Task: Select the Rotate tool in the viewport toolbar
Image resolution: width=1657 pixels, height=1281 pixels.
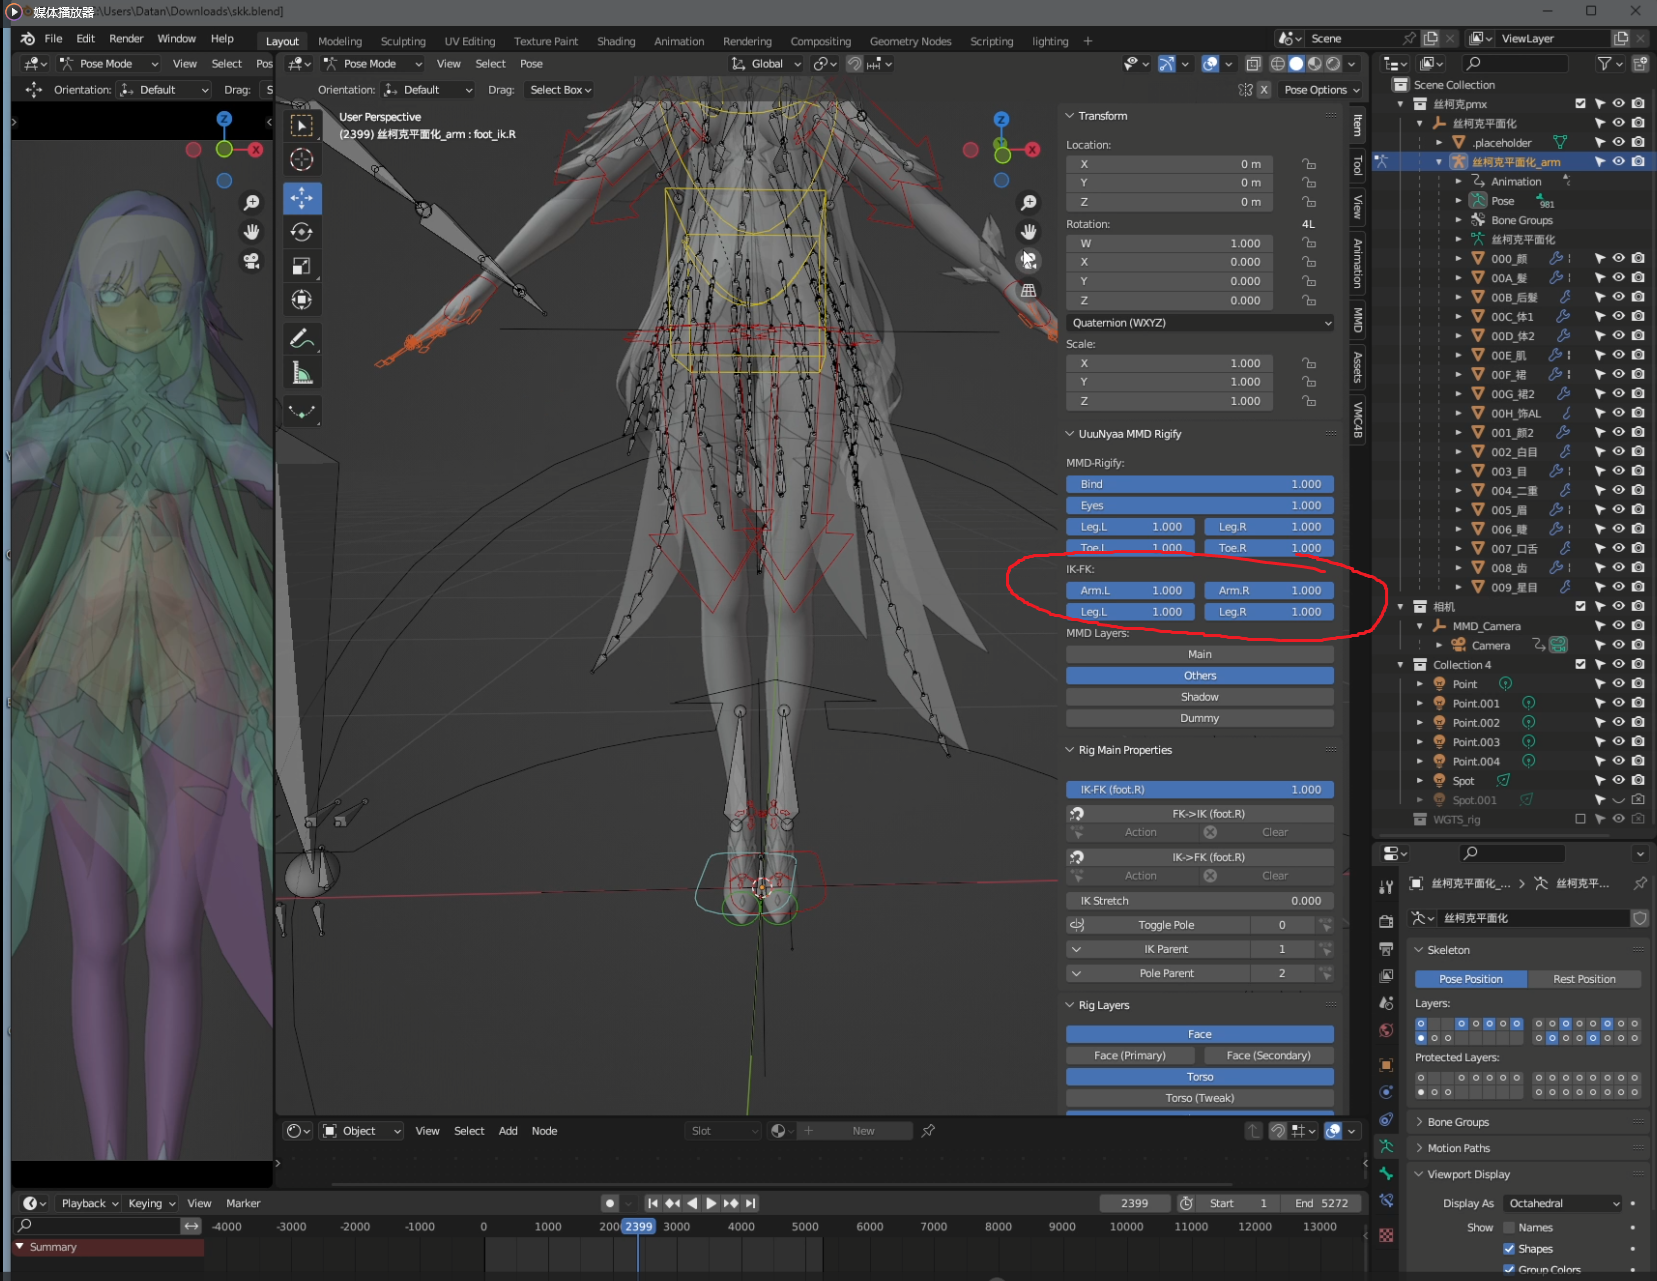Action: click(x=302, y=232)
